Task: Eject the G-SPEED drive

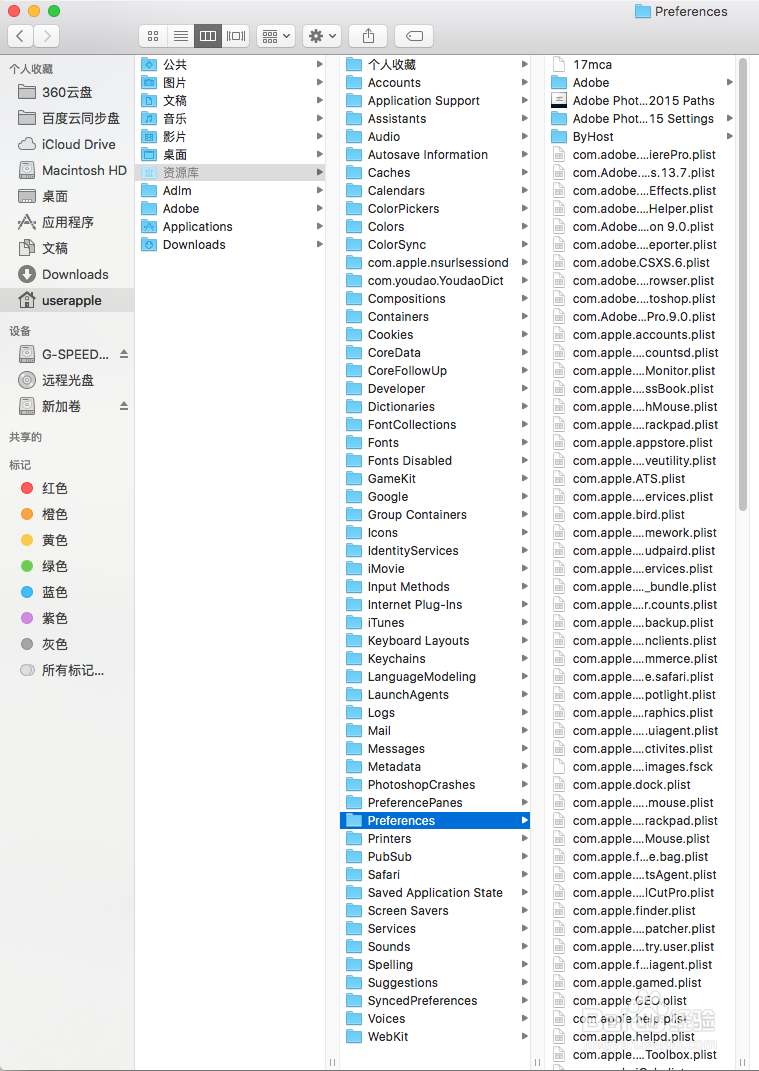Action: (124, 354)
